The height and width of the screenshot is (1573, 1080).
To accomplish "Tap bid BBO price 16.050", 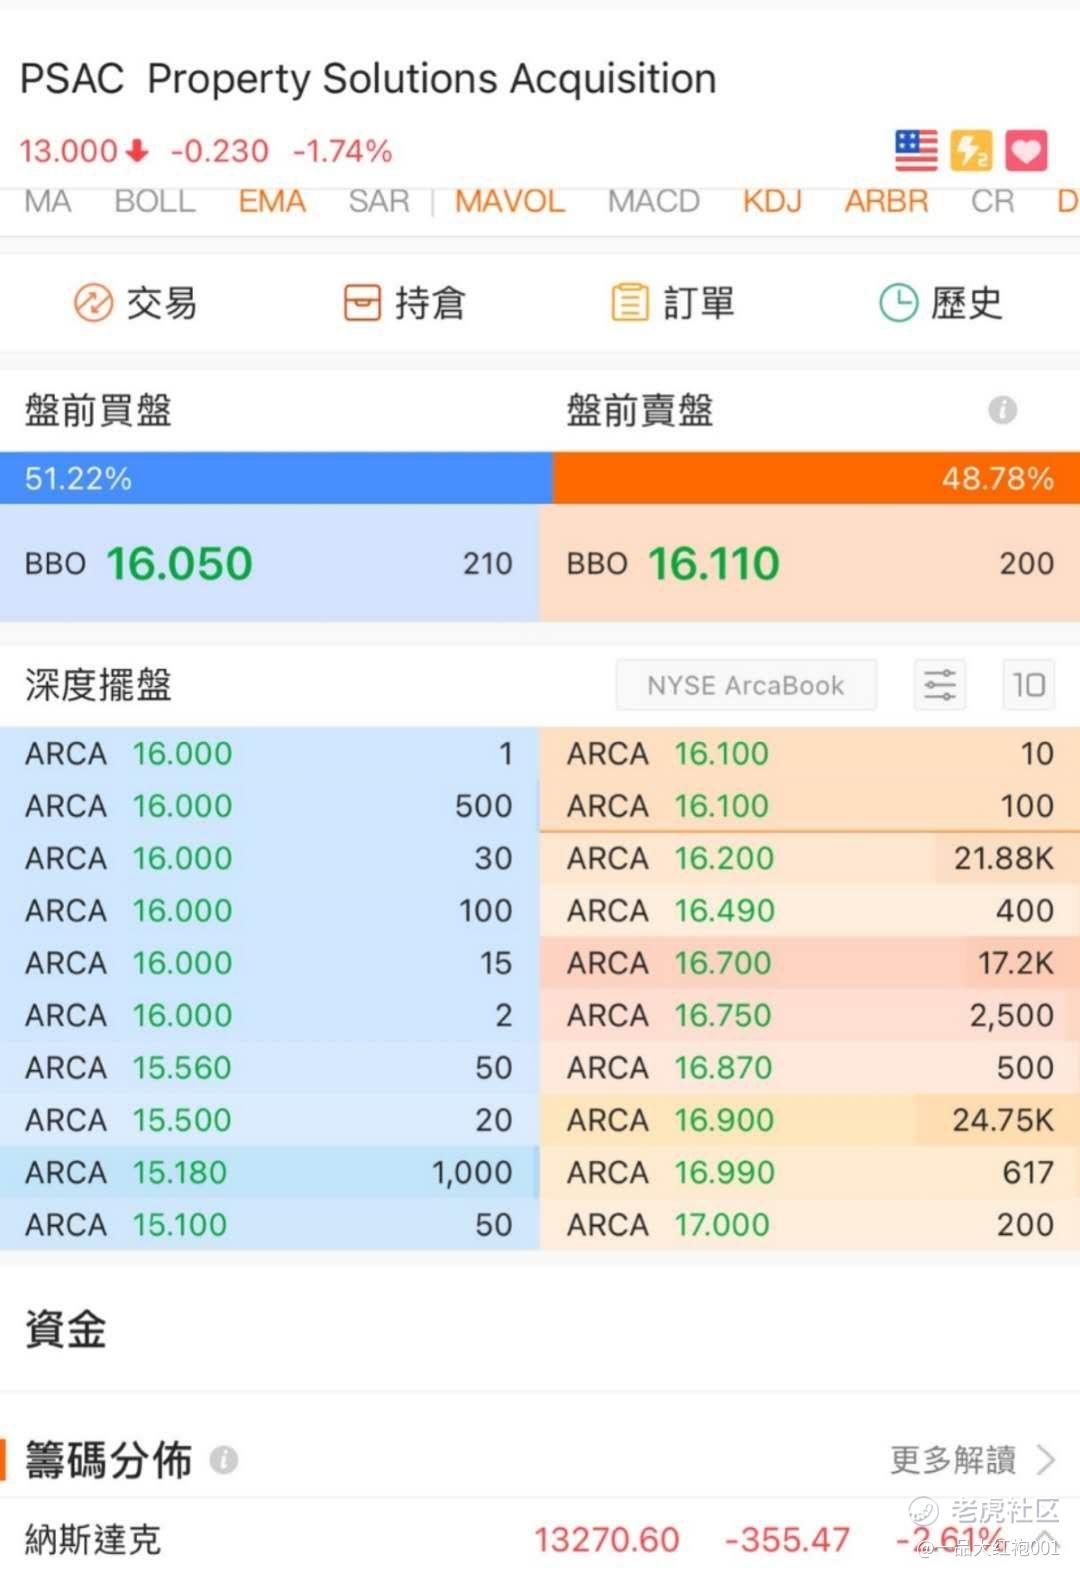I will click(x=179, y=563).
